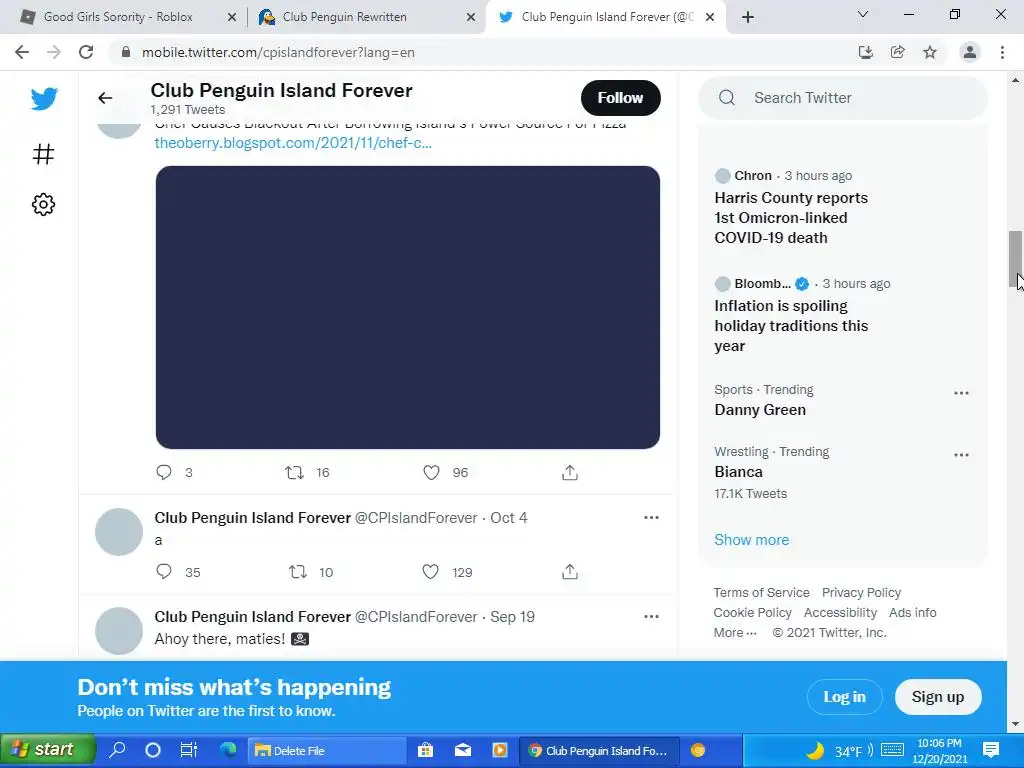
Task: Retweet the post with 16 retweets
Action: pyautogui.click(x=295, y=472)
